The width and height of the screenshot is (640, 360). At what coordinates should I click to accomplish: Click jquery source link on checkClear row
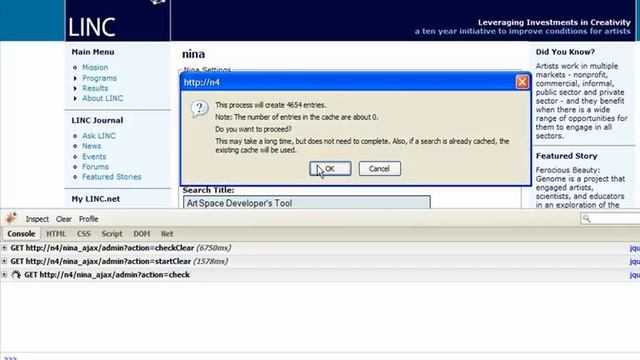tap(635, 248)
